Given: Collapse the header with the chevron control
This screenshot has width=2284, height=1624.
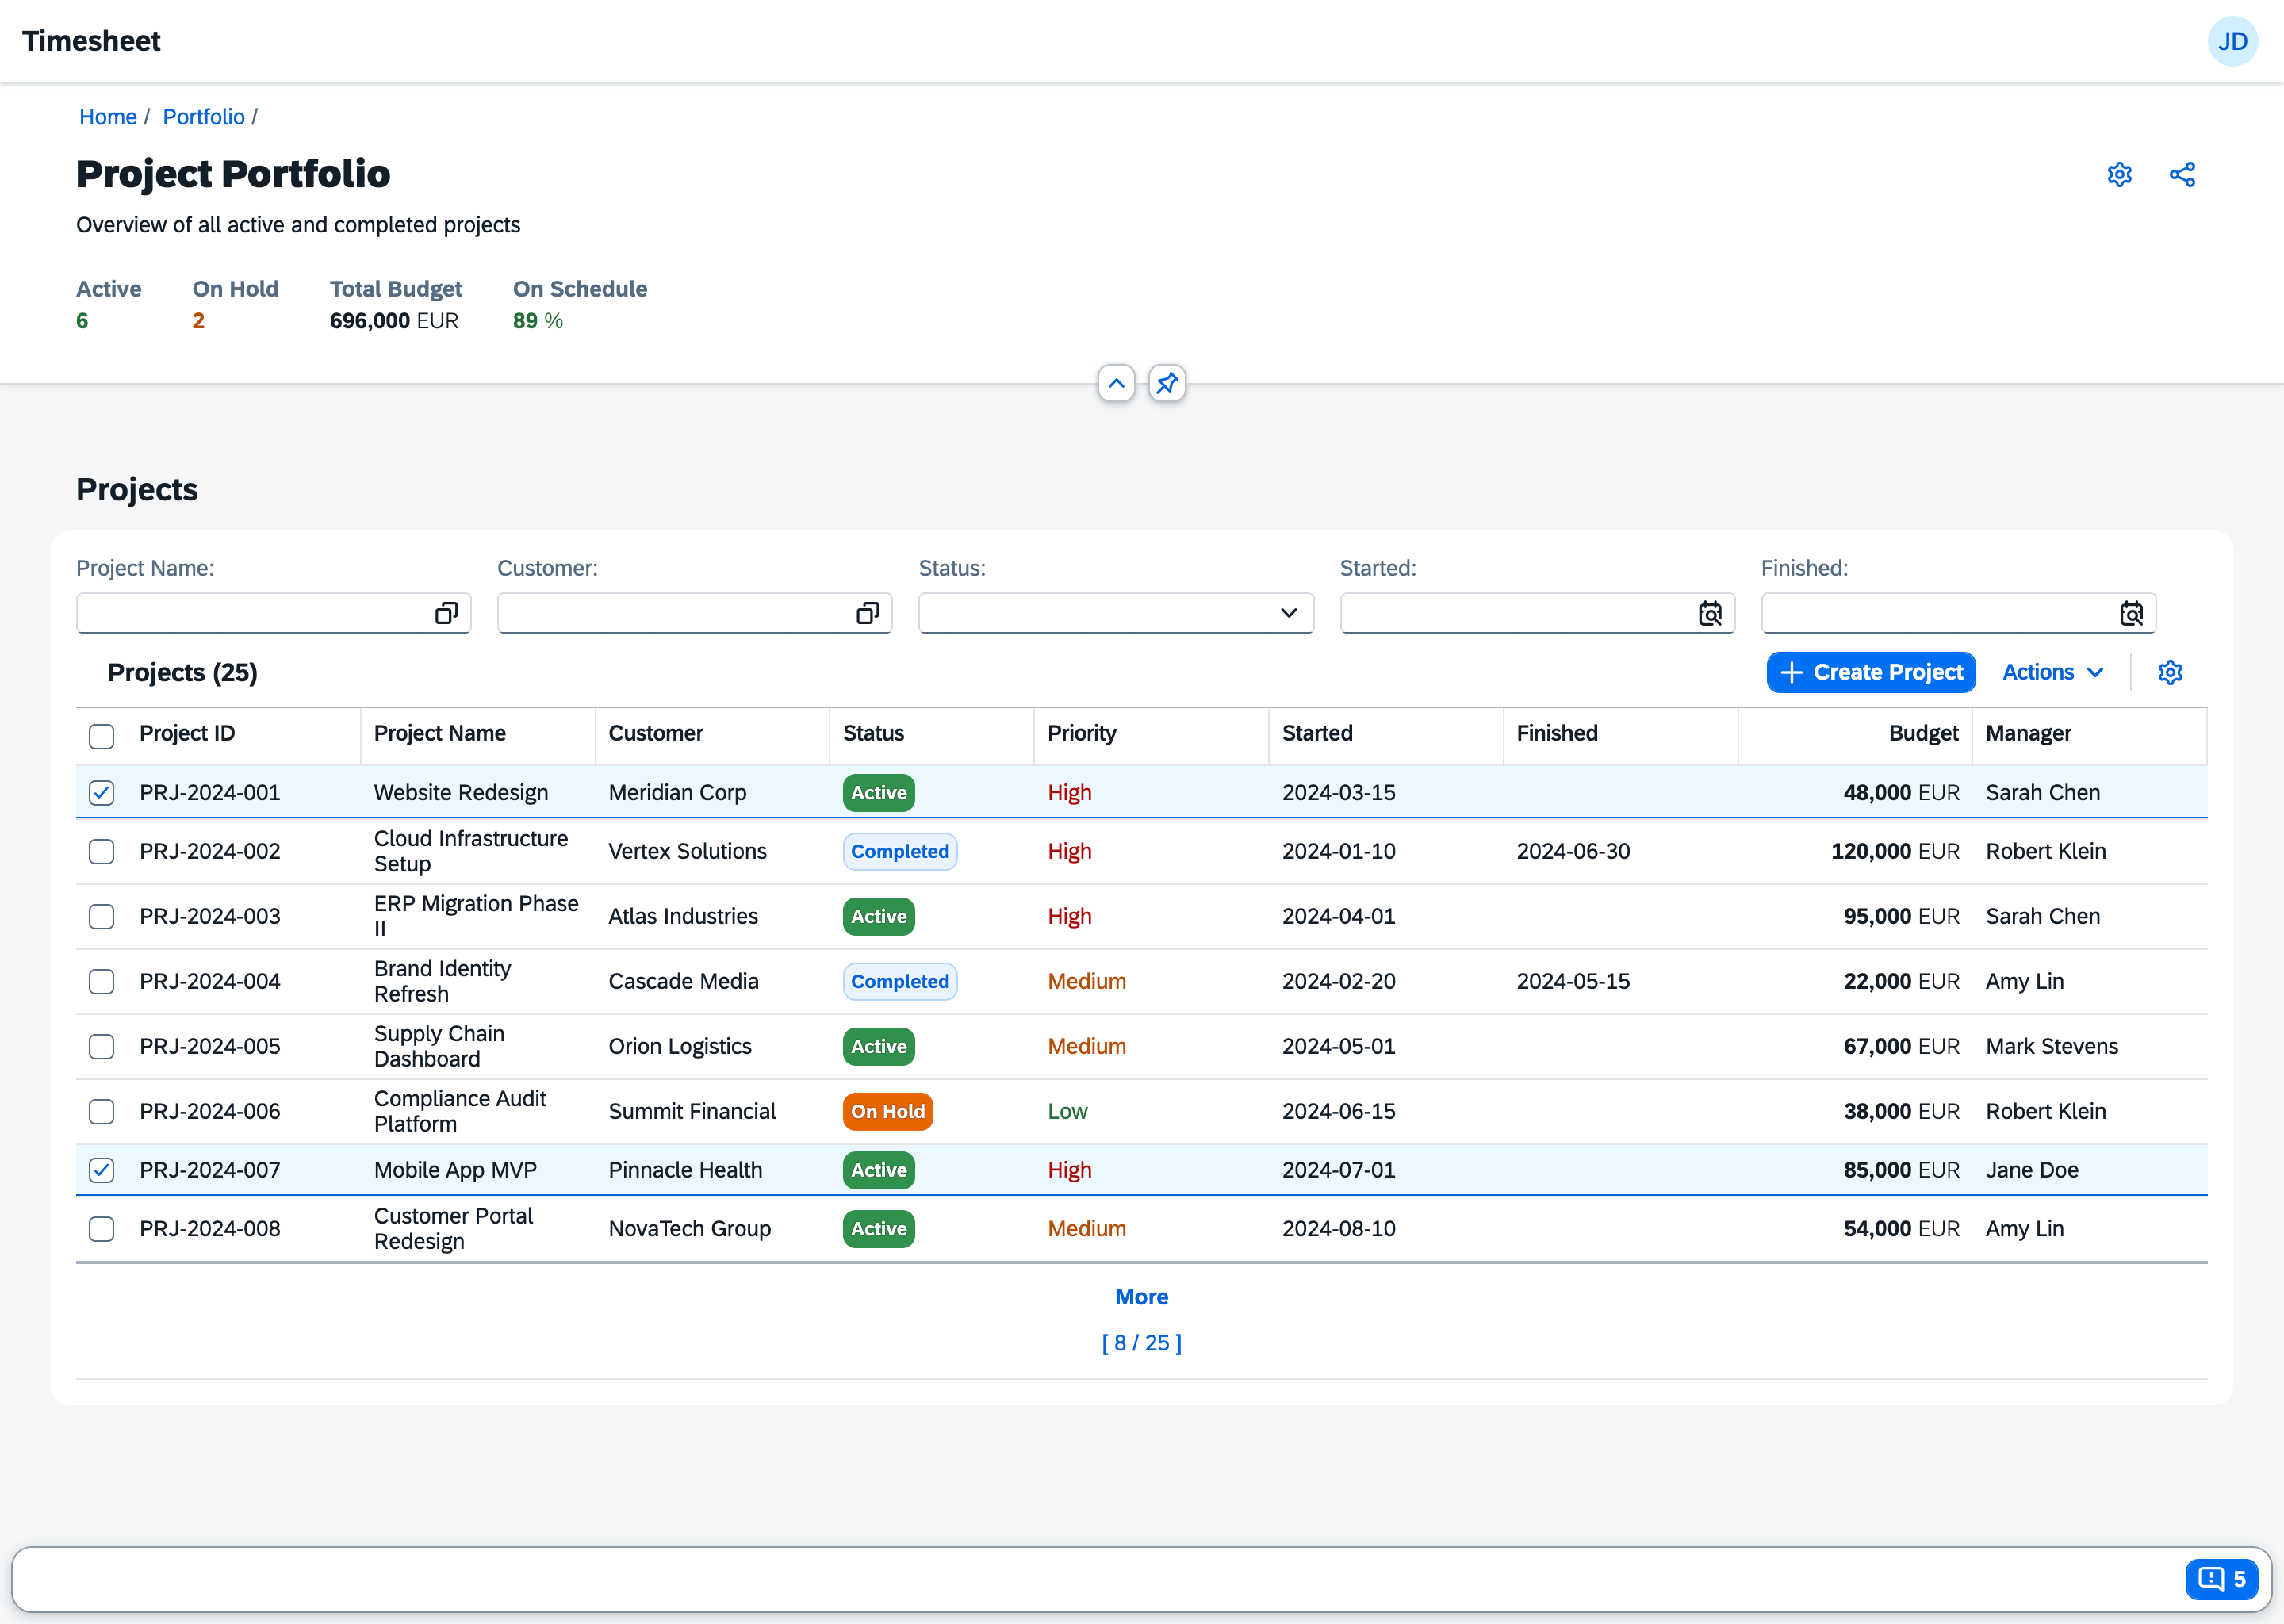Looking at the screenshot, I should pos(1116,383).
